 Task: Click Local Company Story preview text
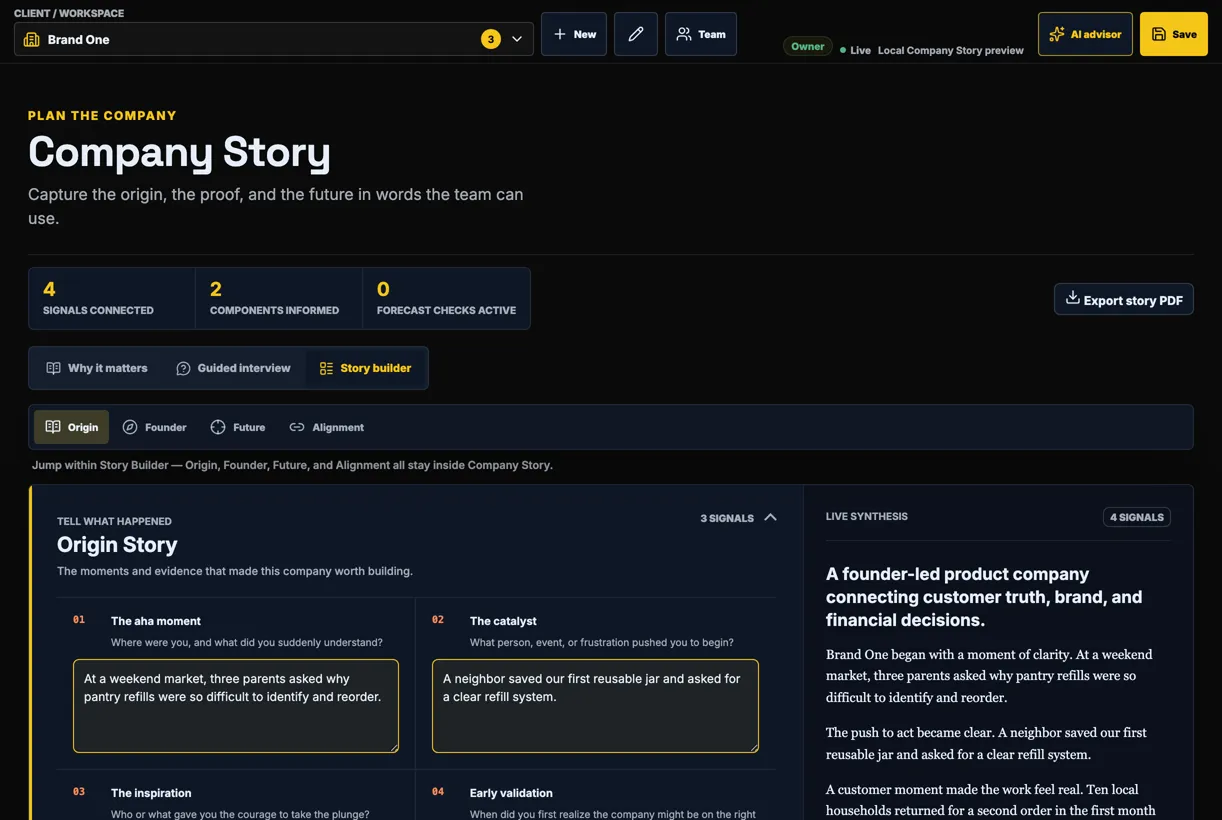click(x=951, y=50)
